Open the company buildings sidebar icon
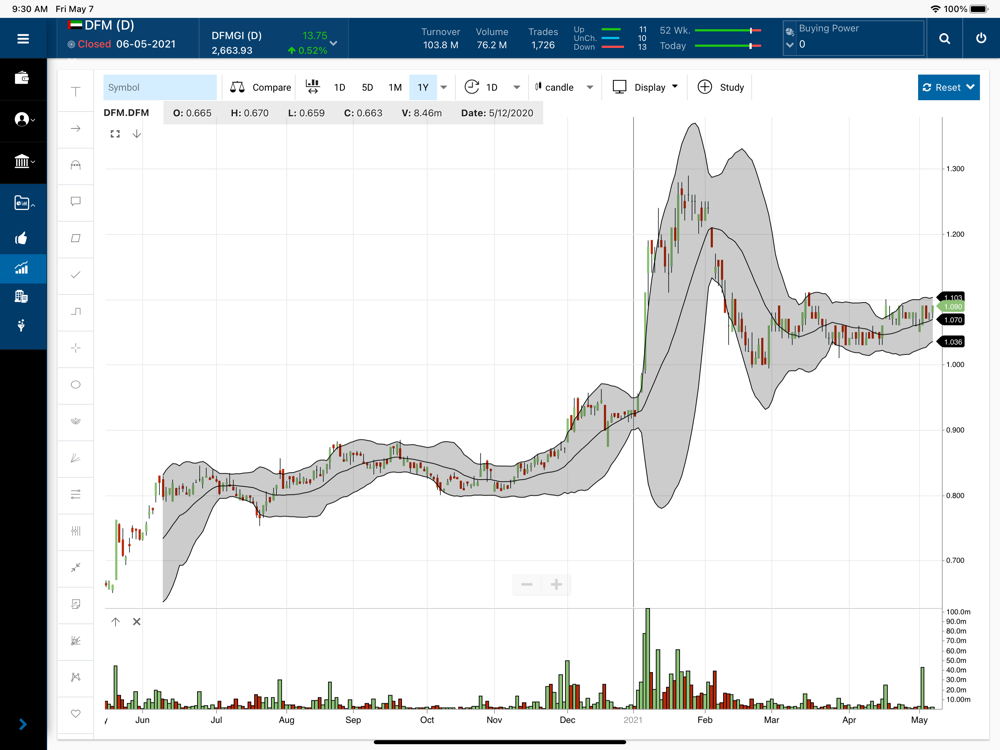Screen dimensions: 1000x750 [x=22, y=297]
